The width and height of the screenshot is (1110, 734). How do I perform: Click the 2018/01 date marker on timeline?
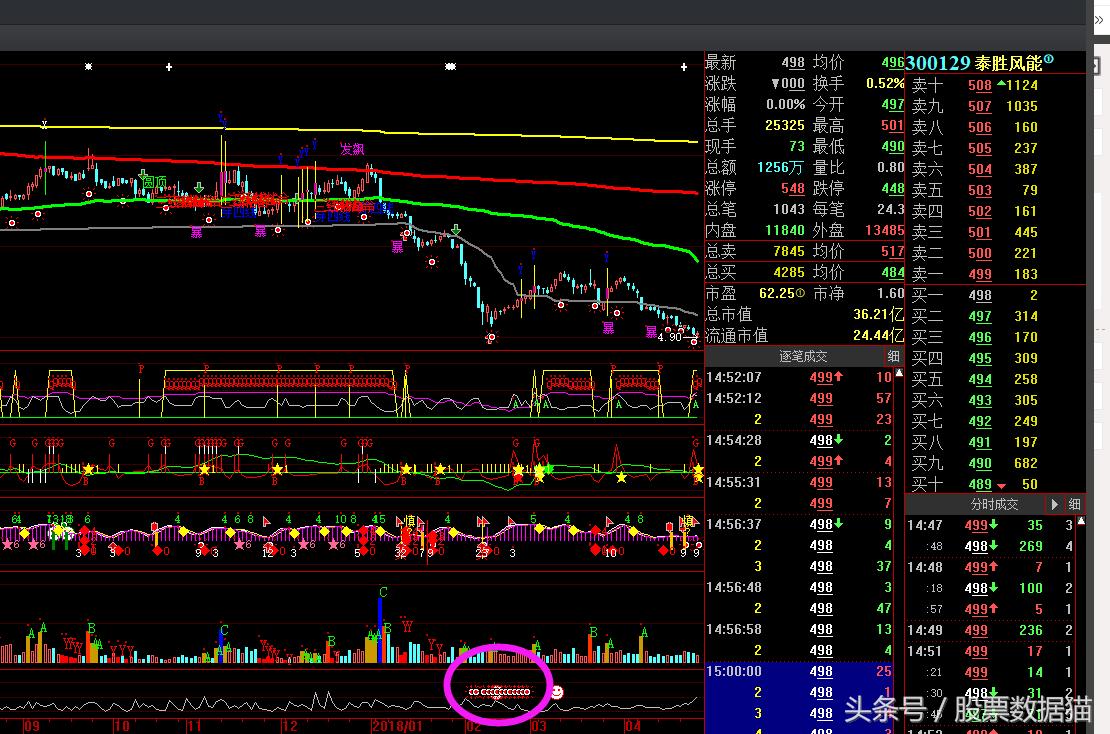point(398,725)
